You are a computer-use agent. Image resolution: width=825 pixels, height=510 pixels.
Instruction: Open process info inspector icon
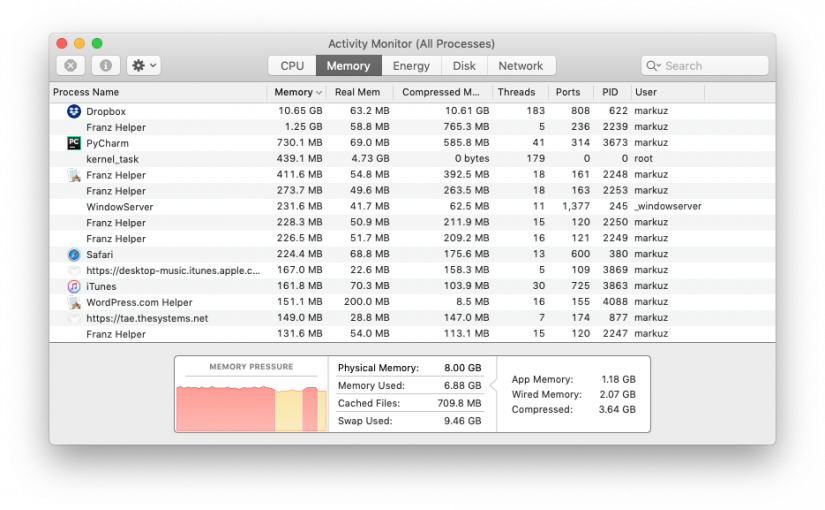[x=106, y=65]
